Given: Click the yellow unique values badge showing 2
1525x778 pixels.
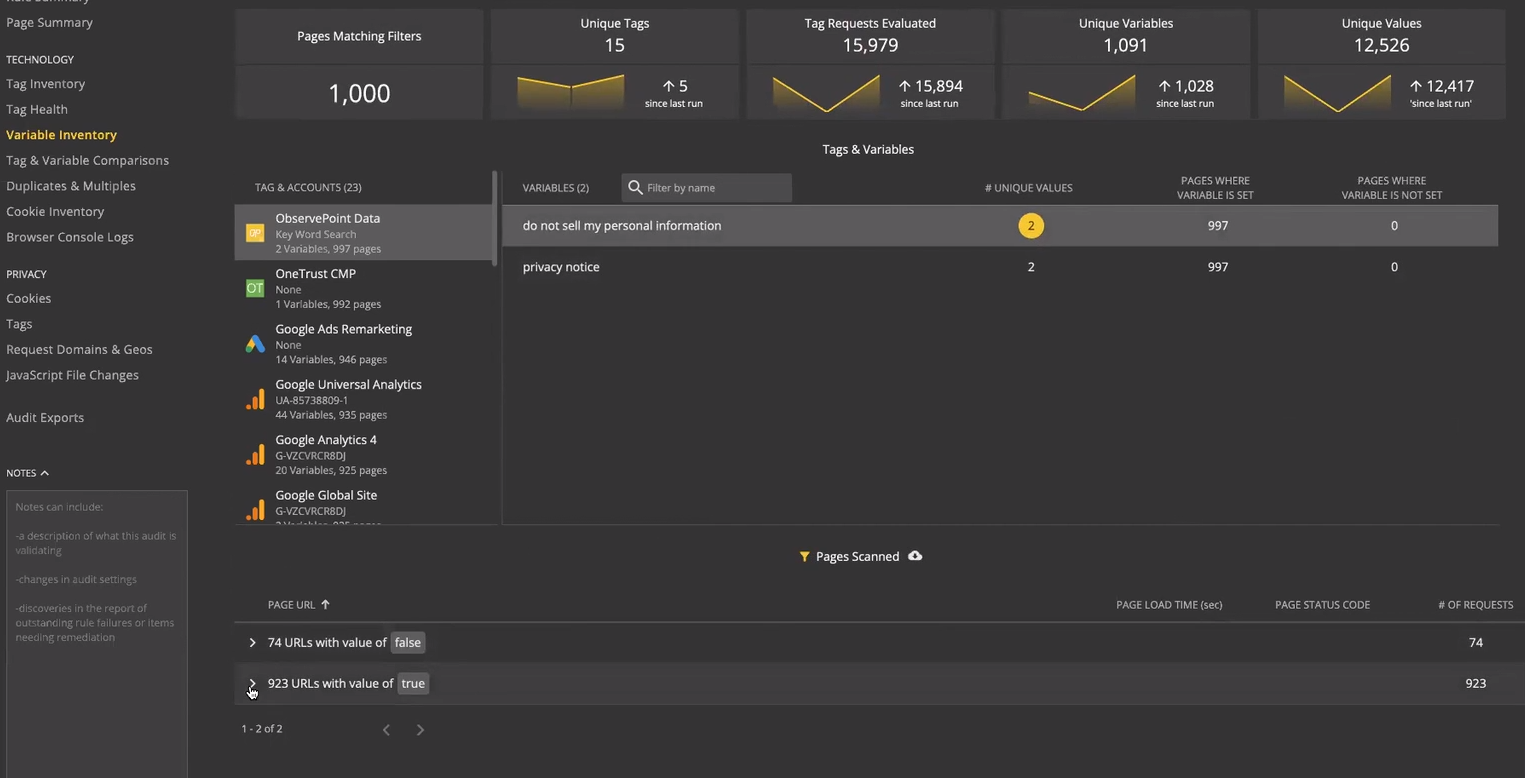Looking at the screenshot, I should pos(1031,226).
